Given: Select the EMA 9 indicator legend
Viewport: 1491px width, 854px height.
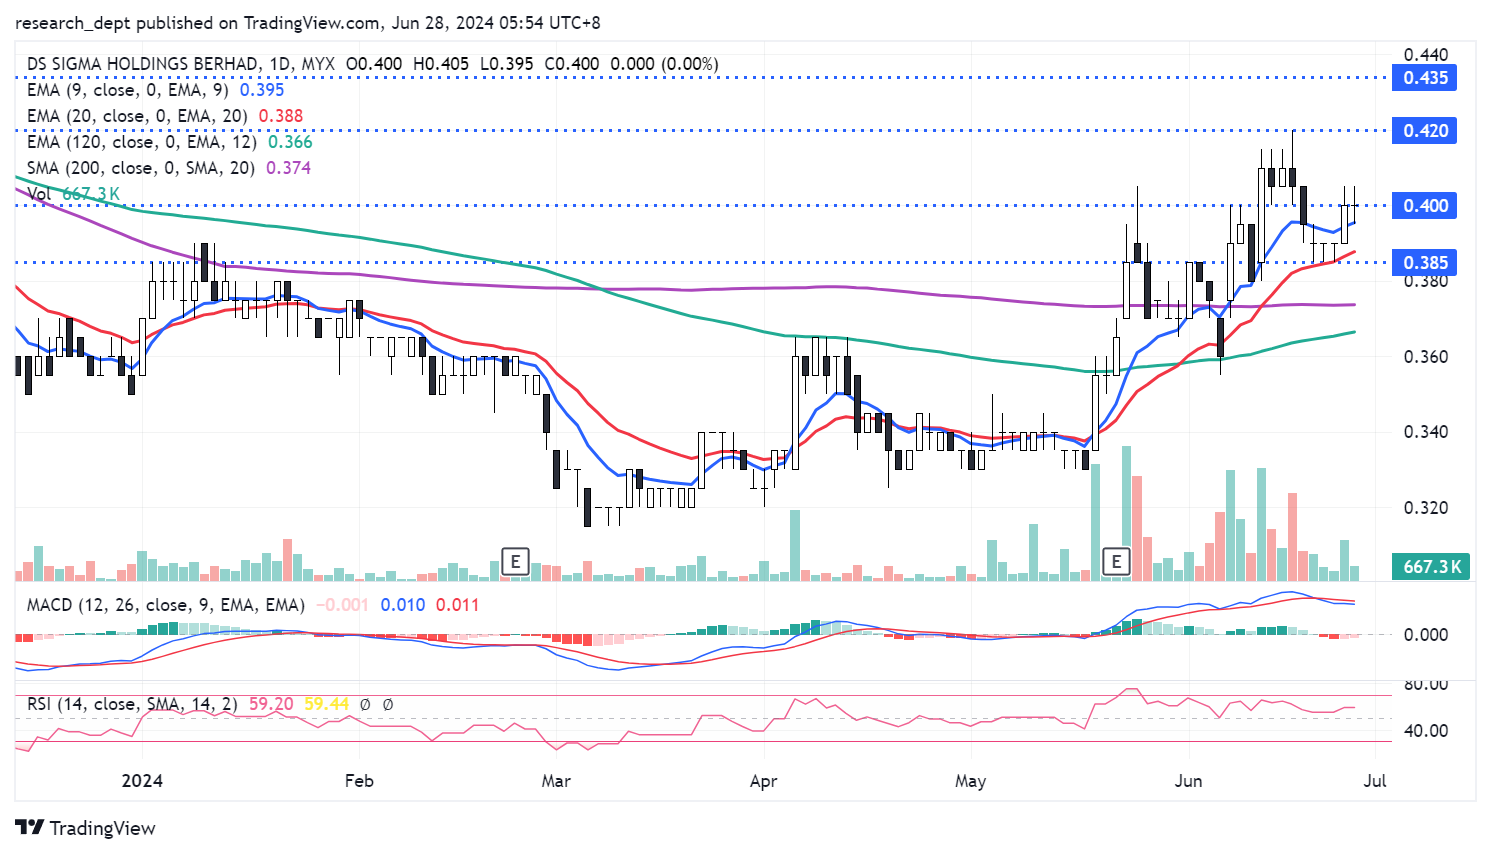Looking at the screenshot, I should coord(127,90).
